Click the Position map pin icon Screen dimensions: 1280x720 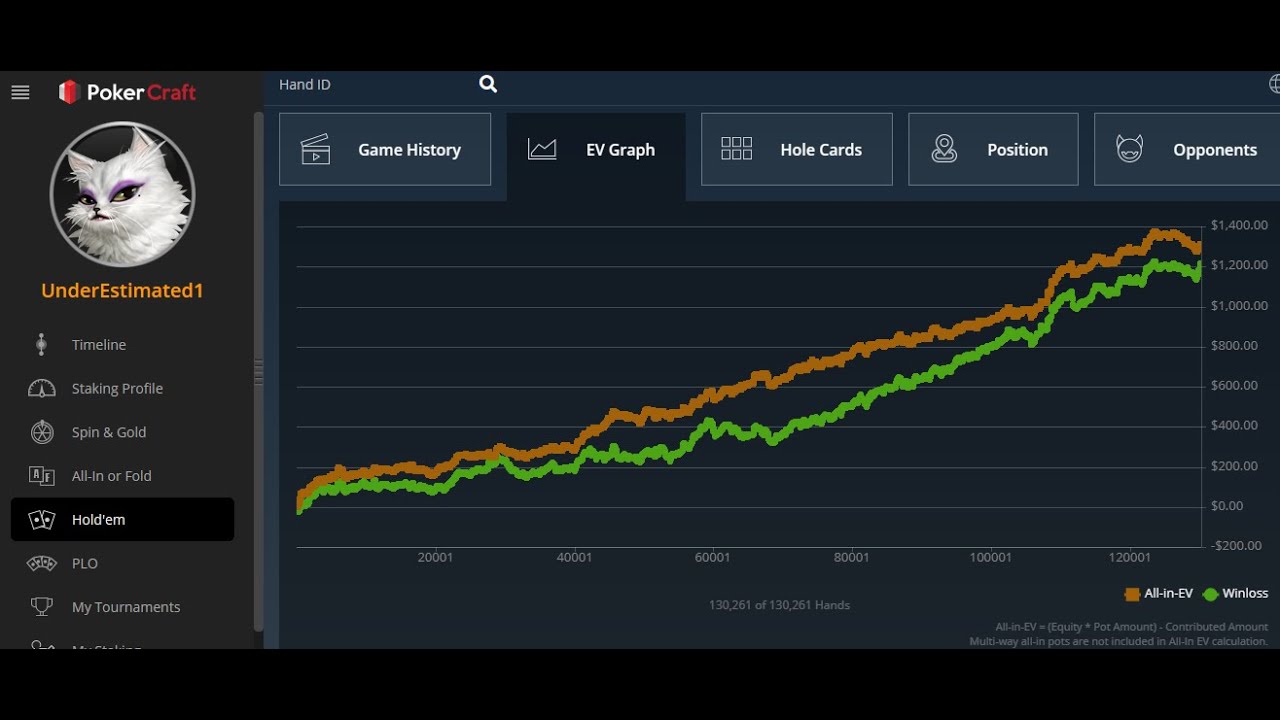[x=944, y=149]
